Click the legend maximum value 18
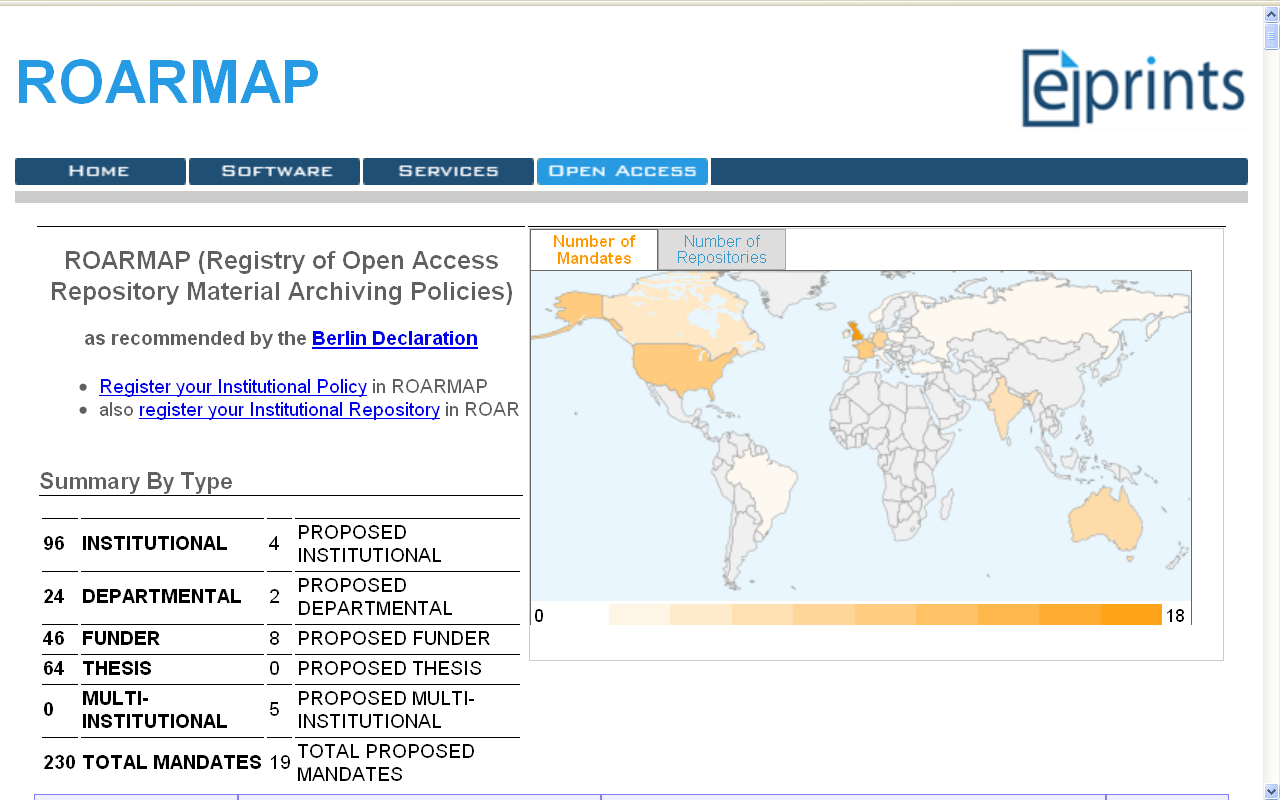The image size is (1280, 800). [x=1175, y=616]
